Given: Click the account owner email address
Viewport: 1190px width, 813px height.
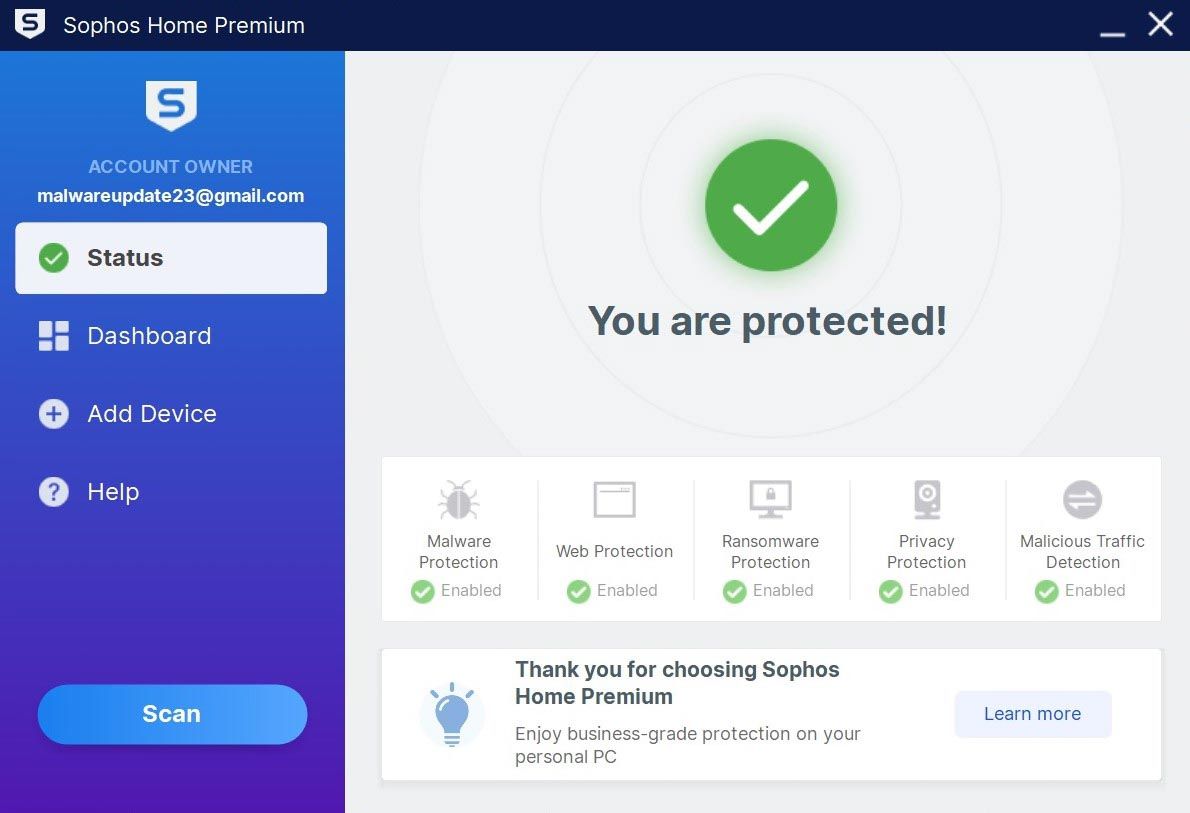Looking at the screenshot, I should [170, 196].
